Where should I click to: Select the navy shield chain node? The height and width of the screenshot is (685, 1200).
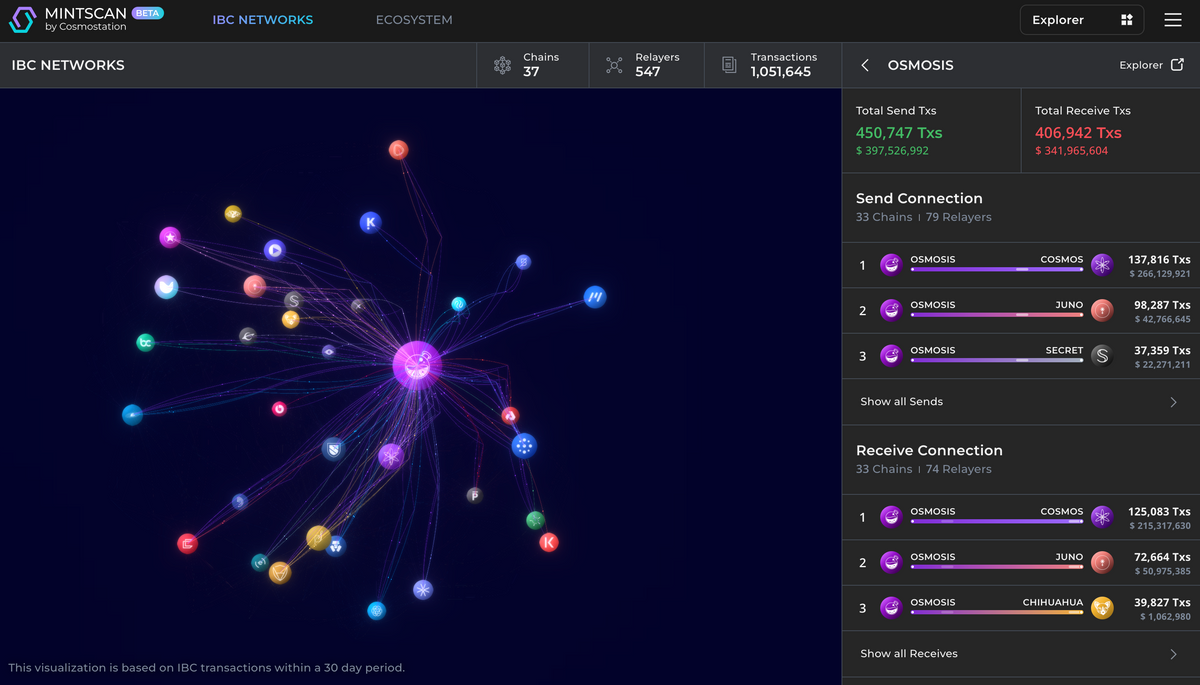333,449
